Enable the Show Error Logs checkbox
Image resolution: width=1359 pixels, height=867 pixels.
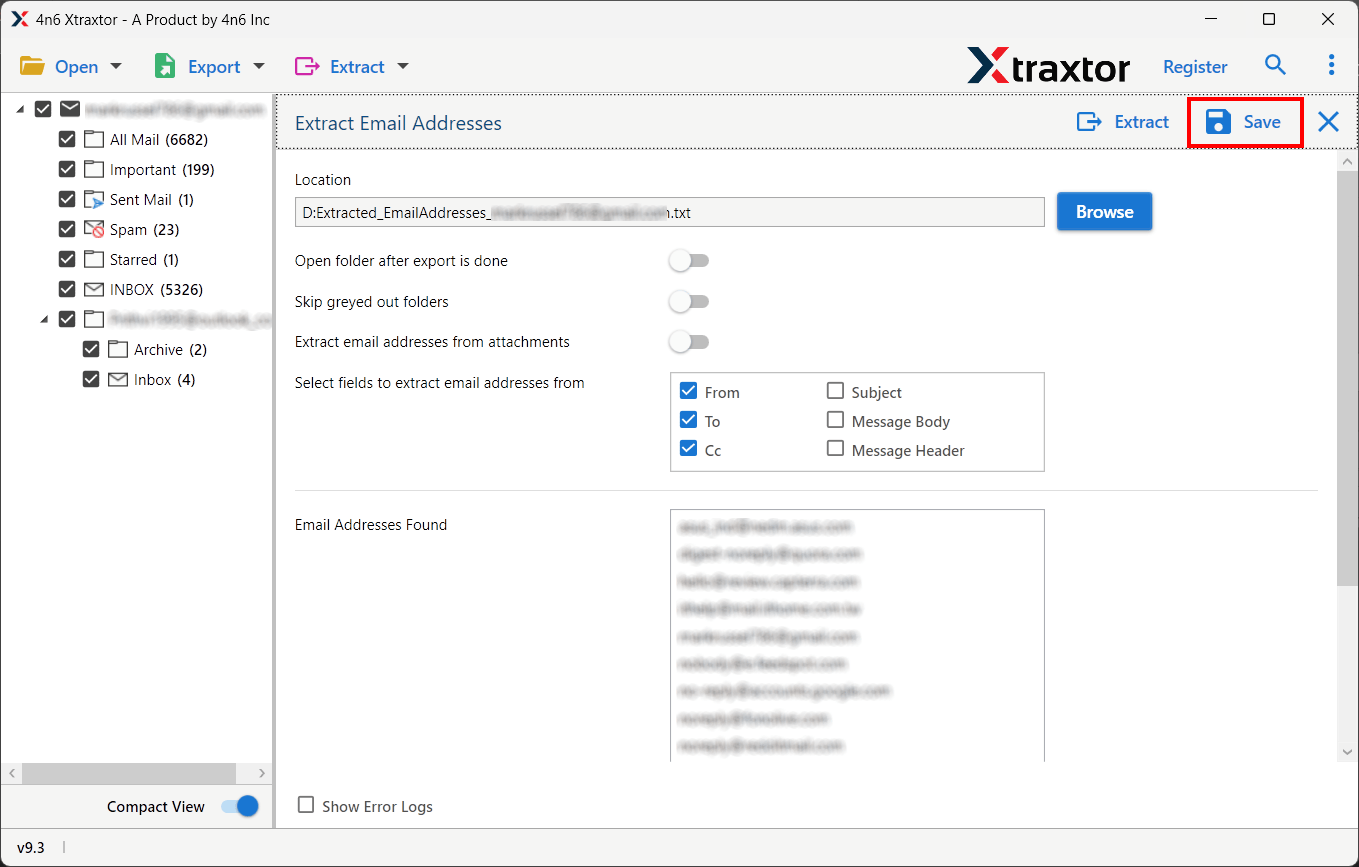pyautogui.click(x=305, y=805)
